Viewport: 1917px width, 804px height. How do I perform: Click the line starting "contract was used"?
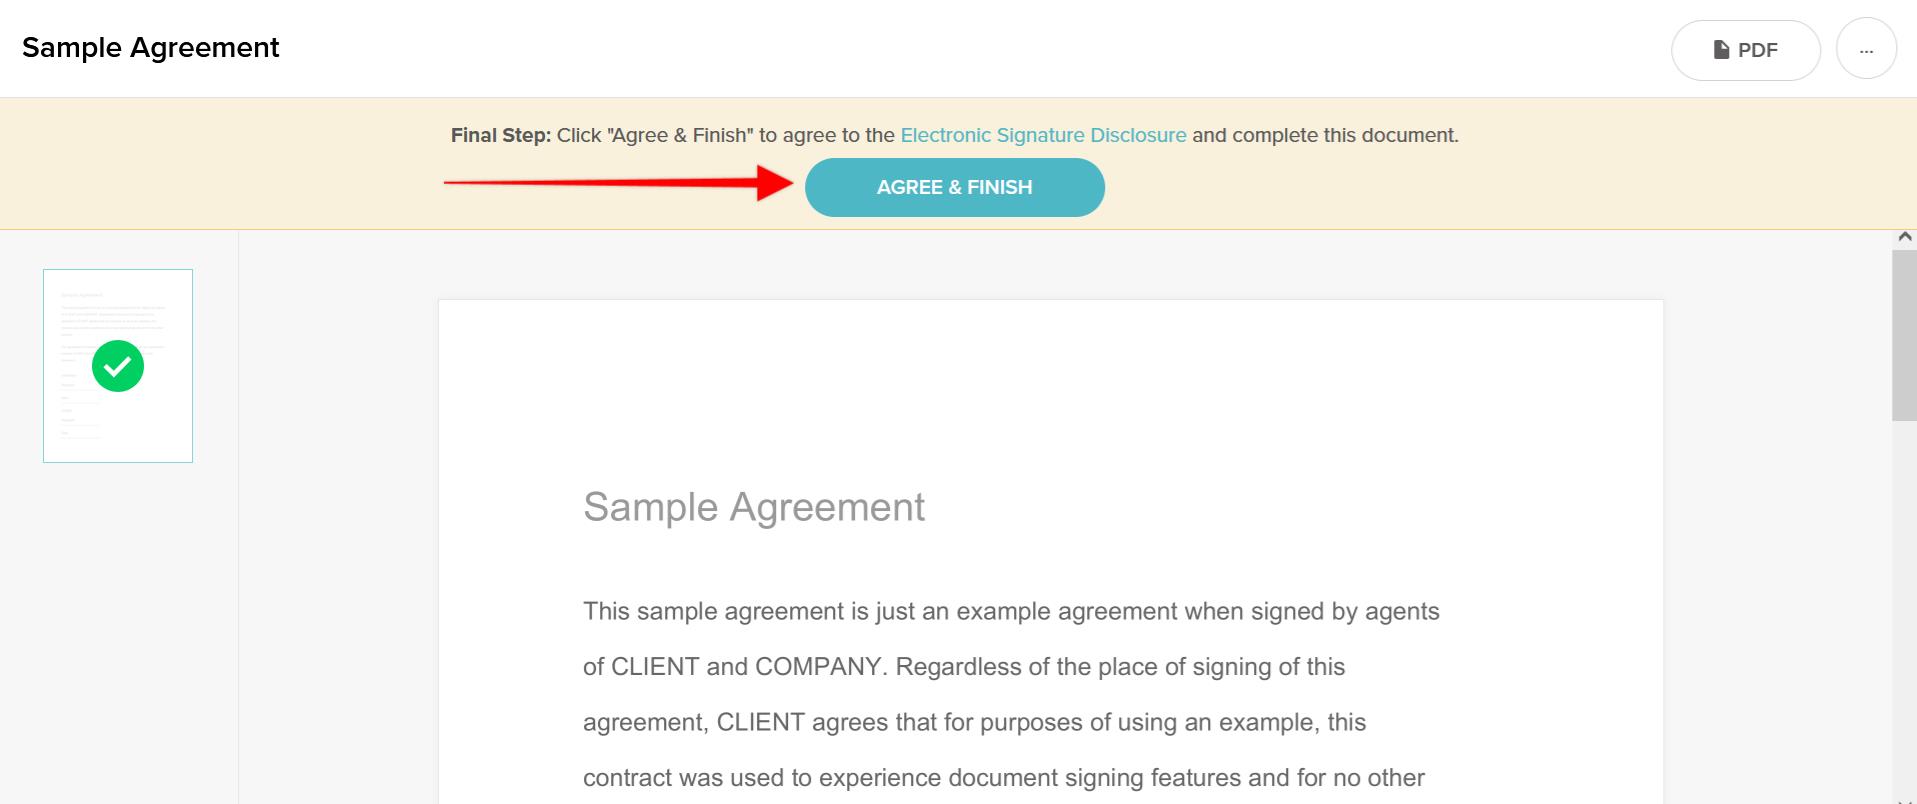[1003, 778]
